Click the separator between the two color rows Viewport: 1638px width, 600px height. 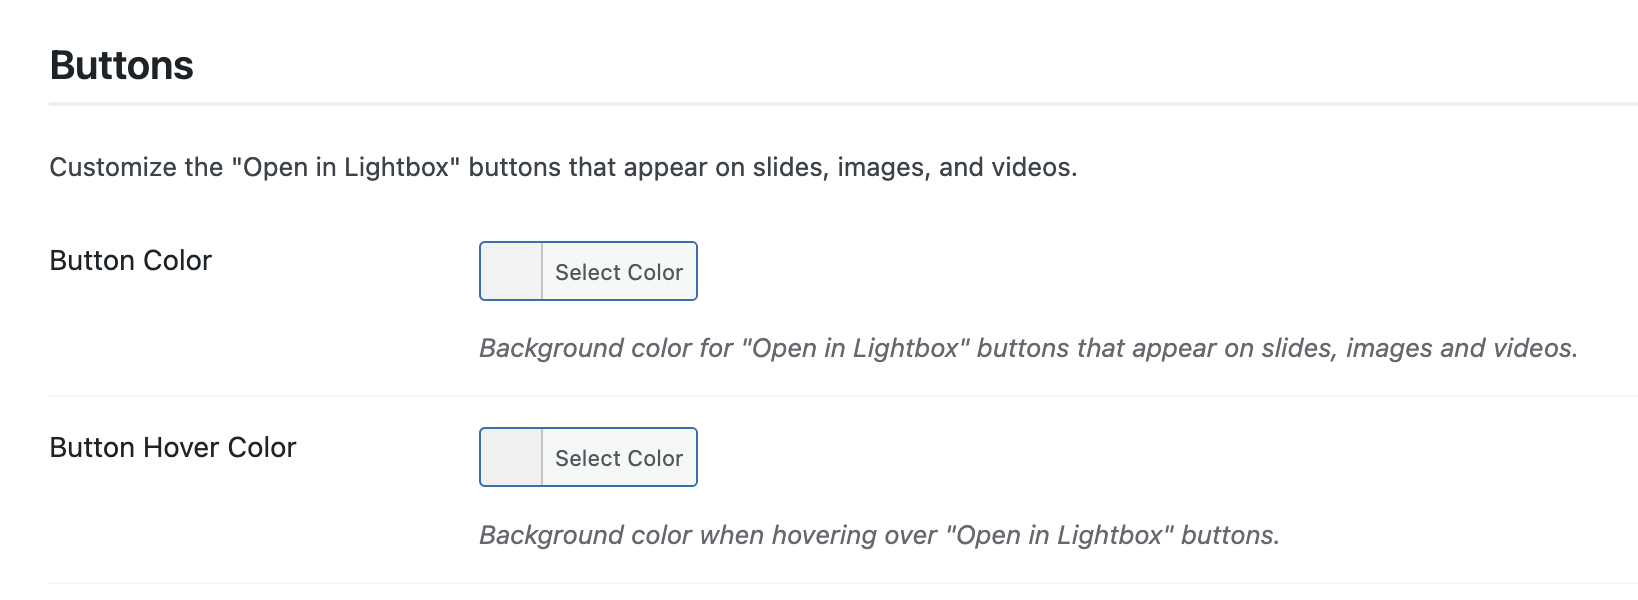click(x=843, y=396)
